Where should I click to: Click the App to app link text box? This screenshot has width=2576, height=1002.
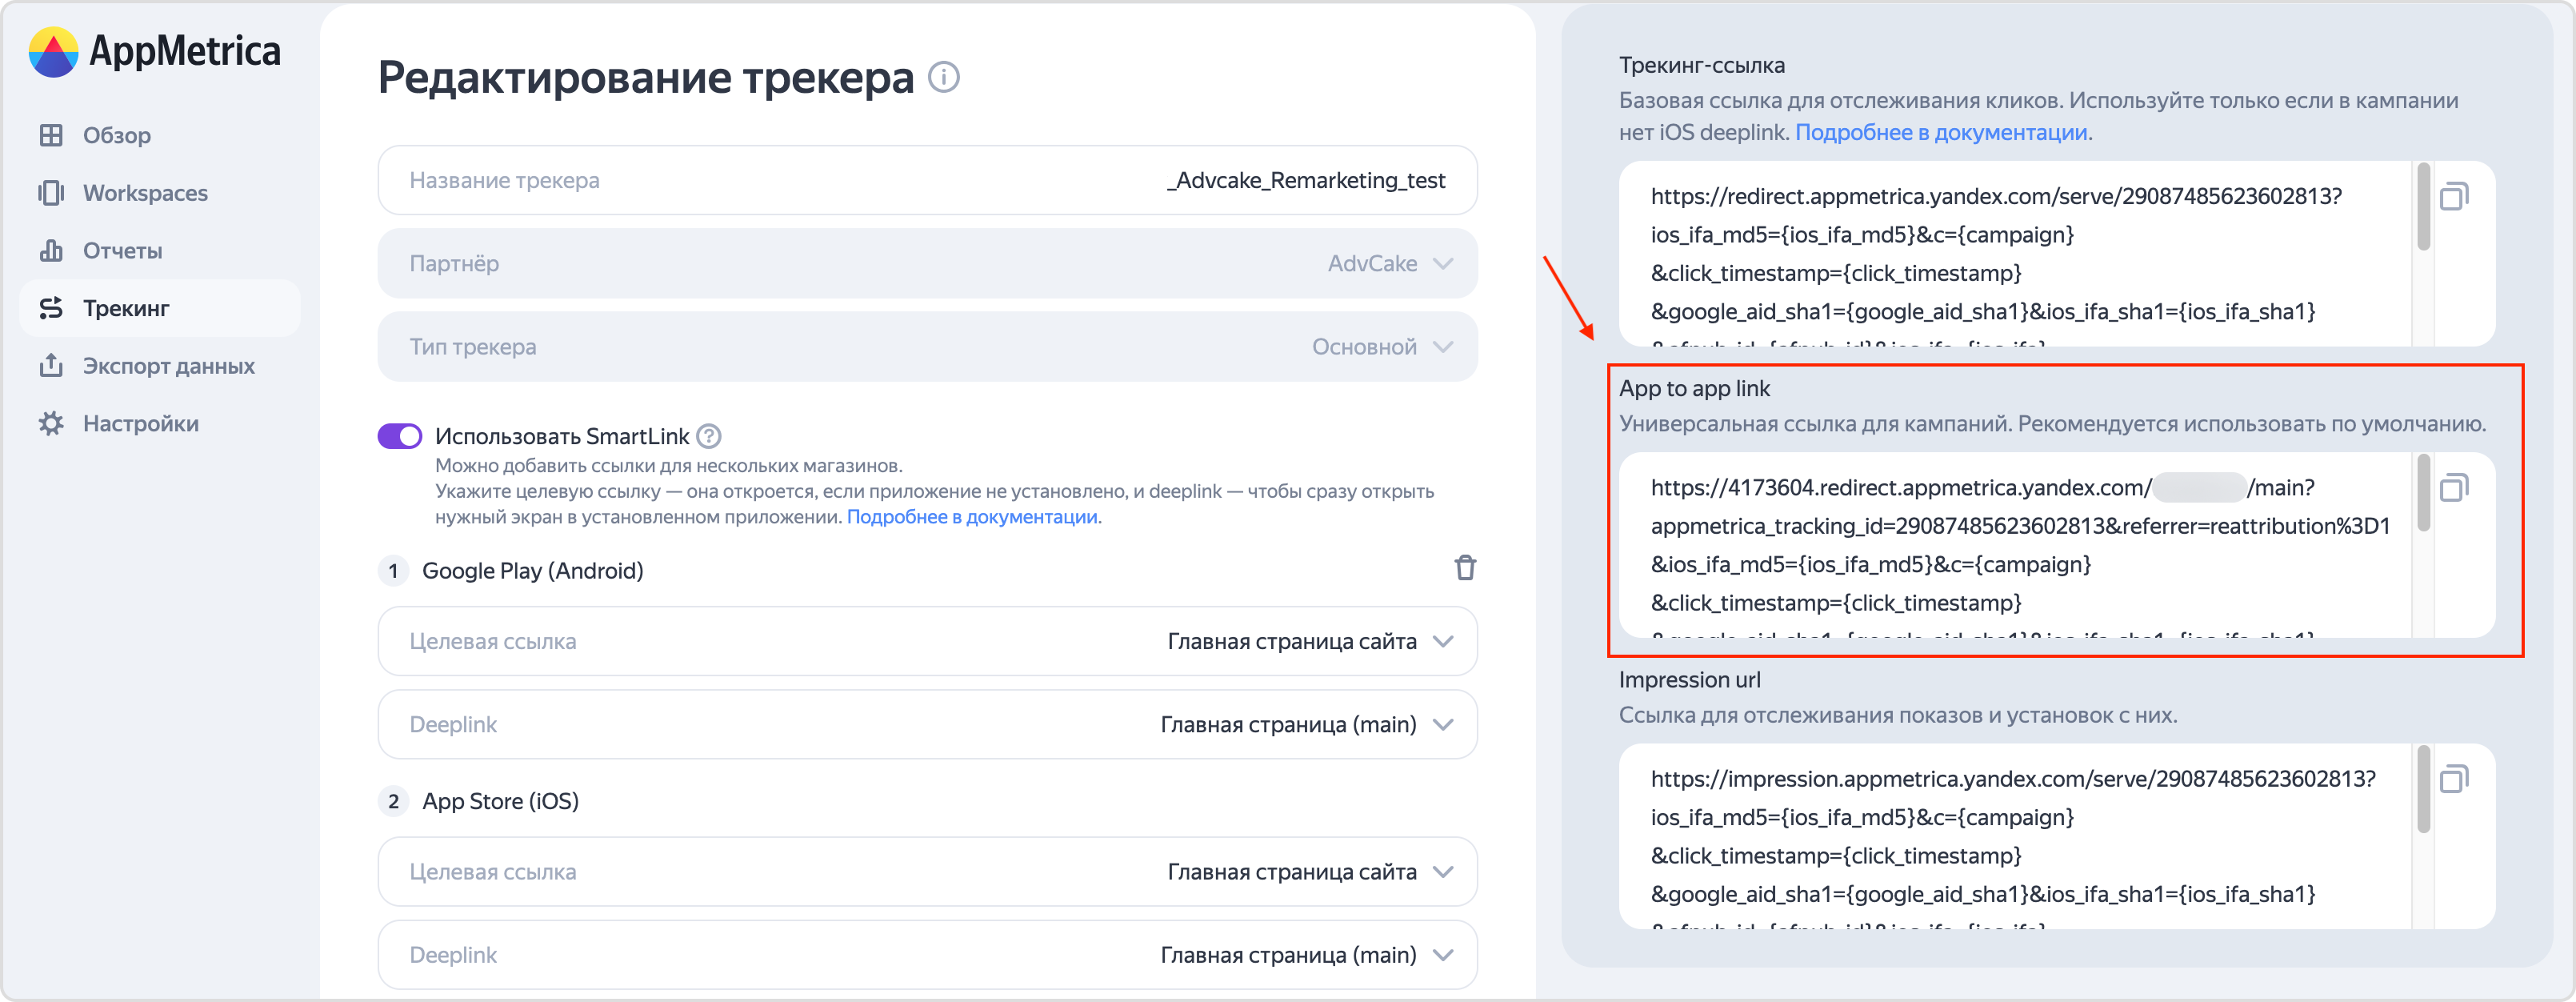(2014, 545)
